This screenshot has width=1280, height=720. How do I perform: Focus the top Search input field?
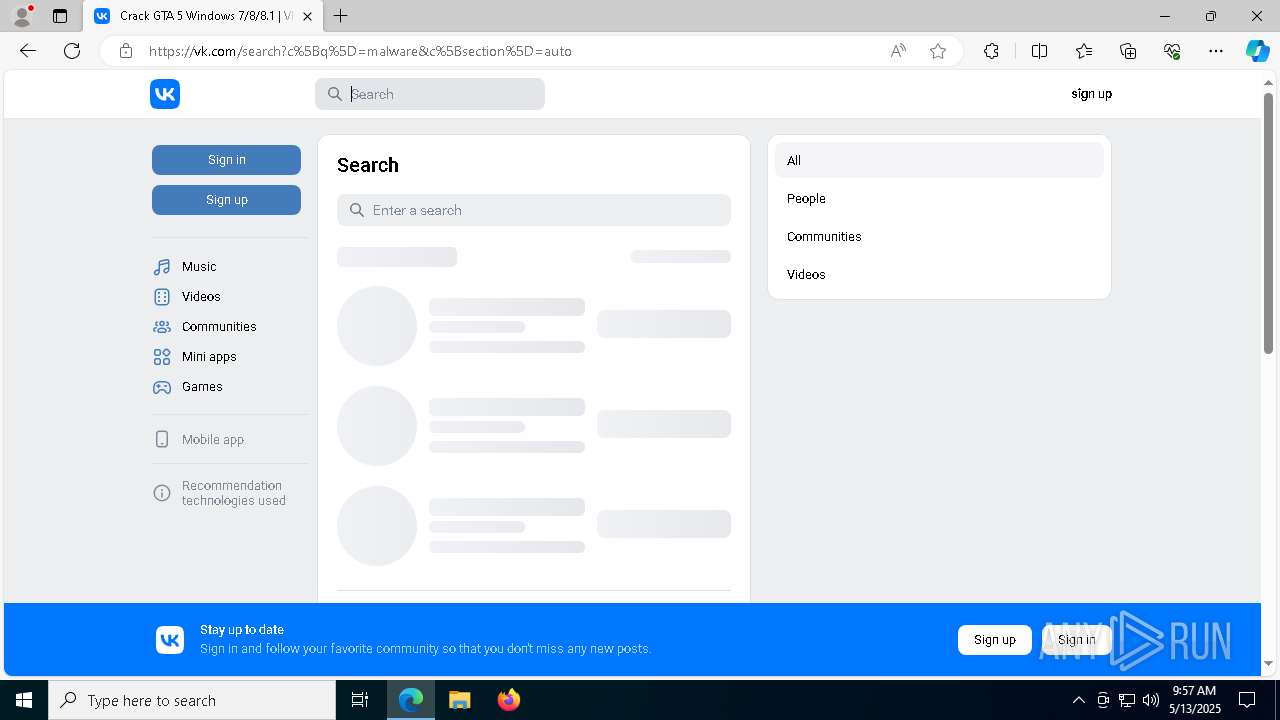point(430,94)
